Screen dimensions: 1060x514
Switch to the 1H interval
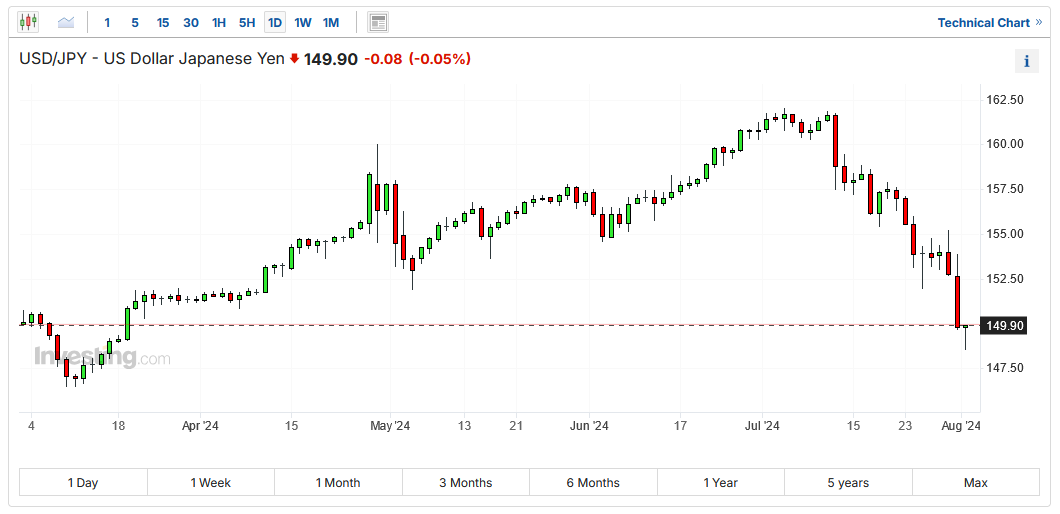click(x=219, y=22)
